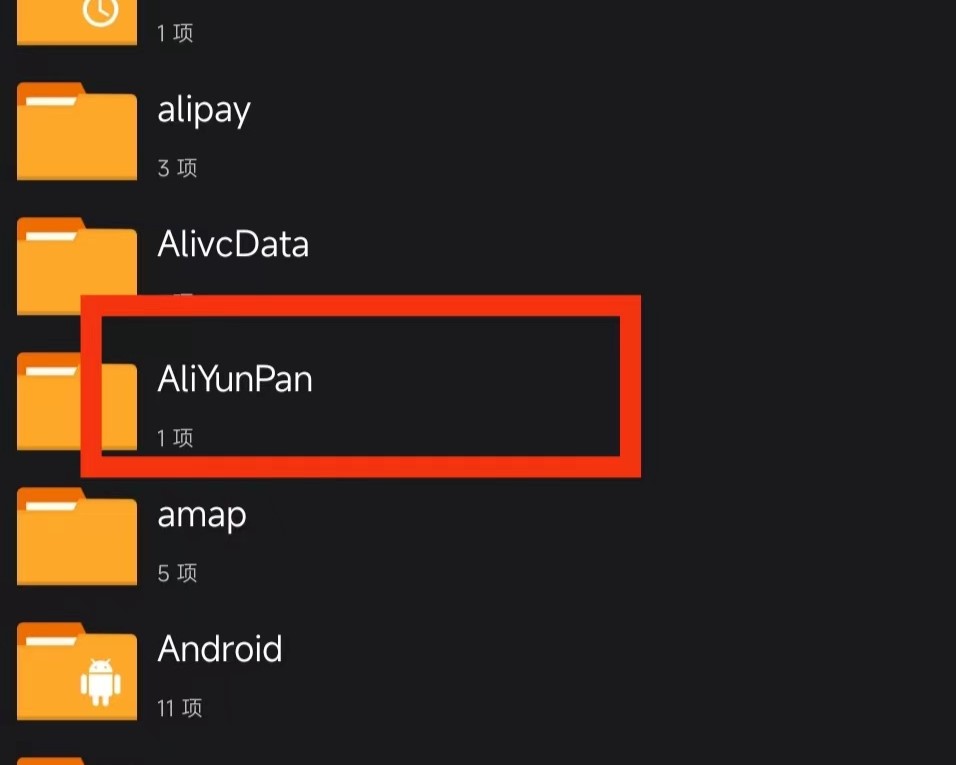Open the AlivcData folder by its name
This screenshot has height=765, width=956.
(x=233, y=245)
